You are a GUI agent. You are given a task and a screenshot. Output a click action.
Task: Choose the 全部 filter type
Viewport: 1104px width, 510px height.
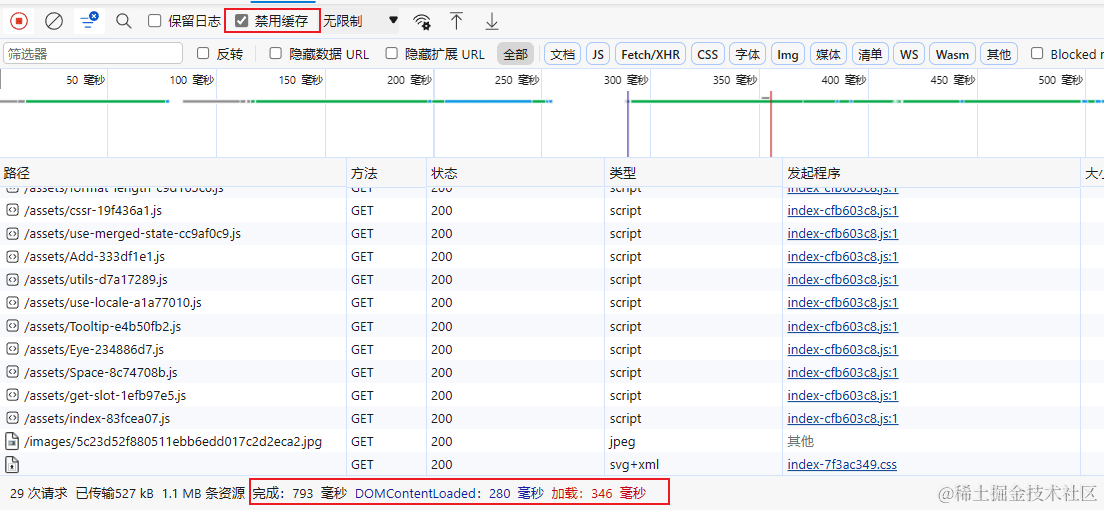pyautogui.click(x=515, y=54)
